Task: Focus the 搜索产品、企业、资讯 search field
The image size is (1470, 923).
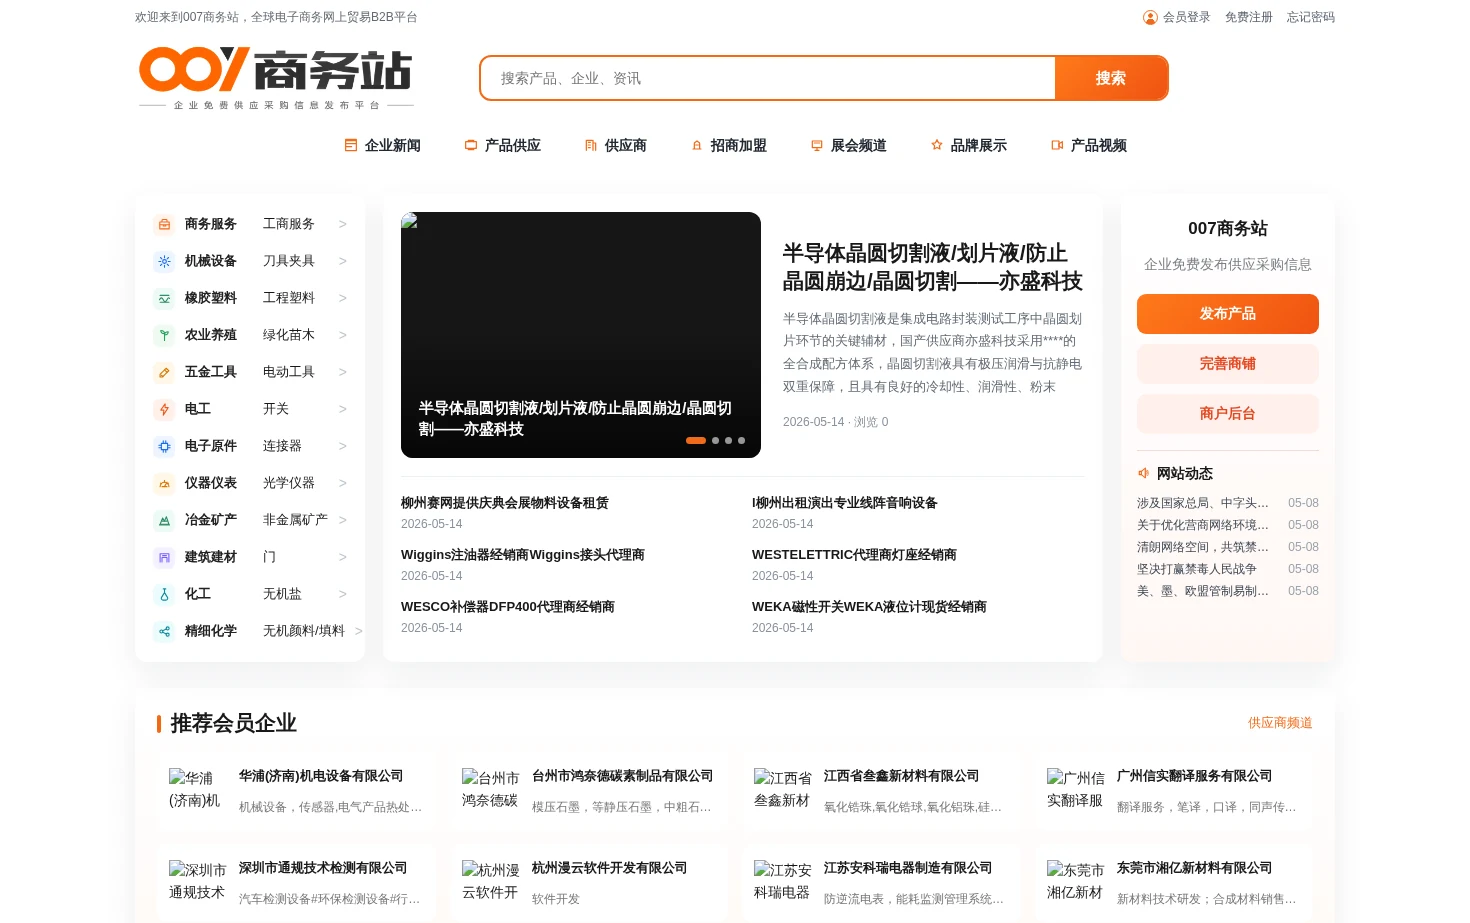Action: coord(768,78)
